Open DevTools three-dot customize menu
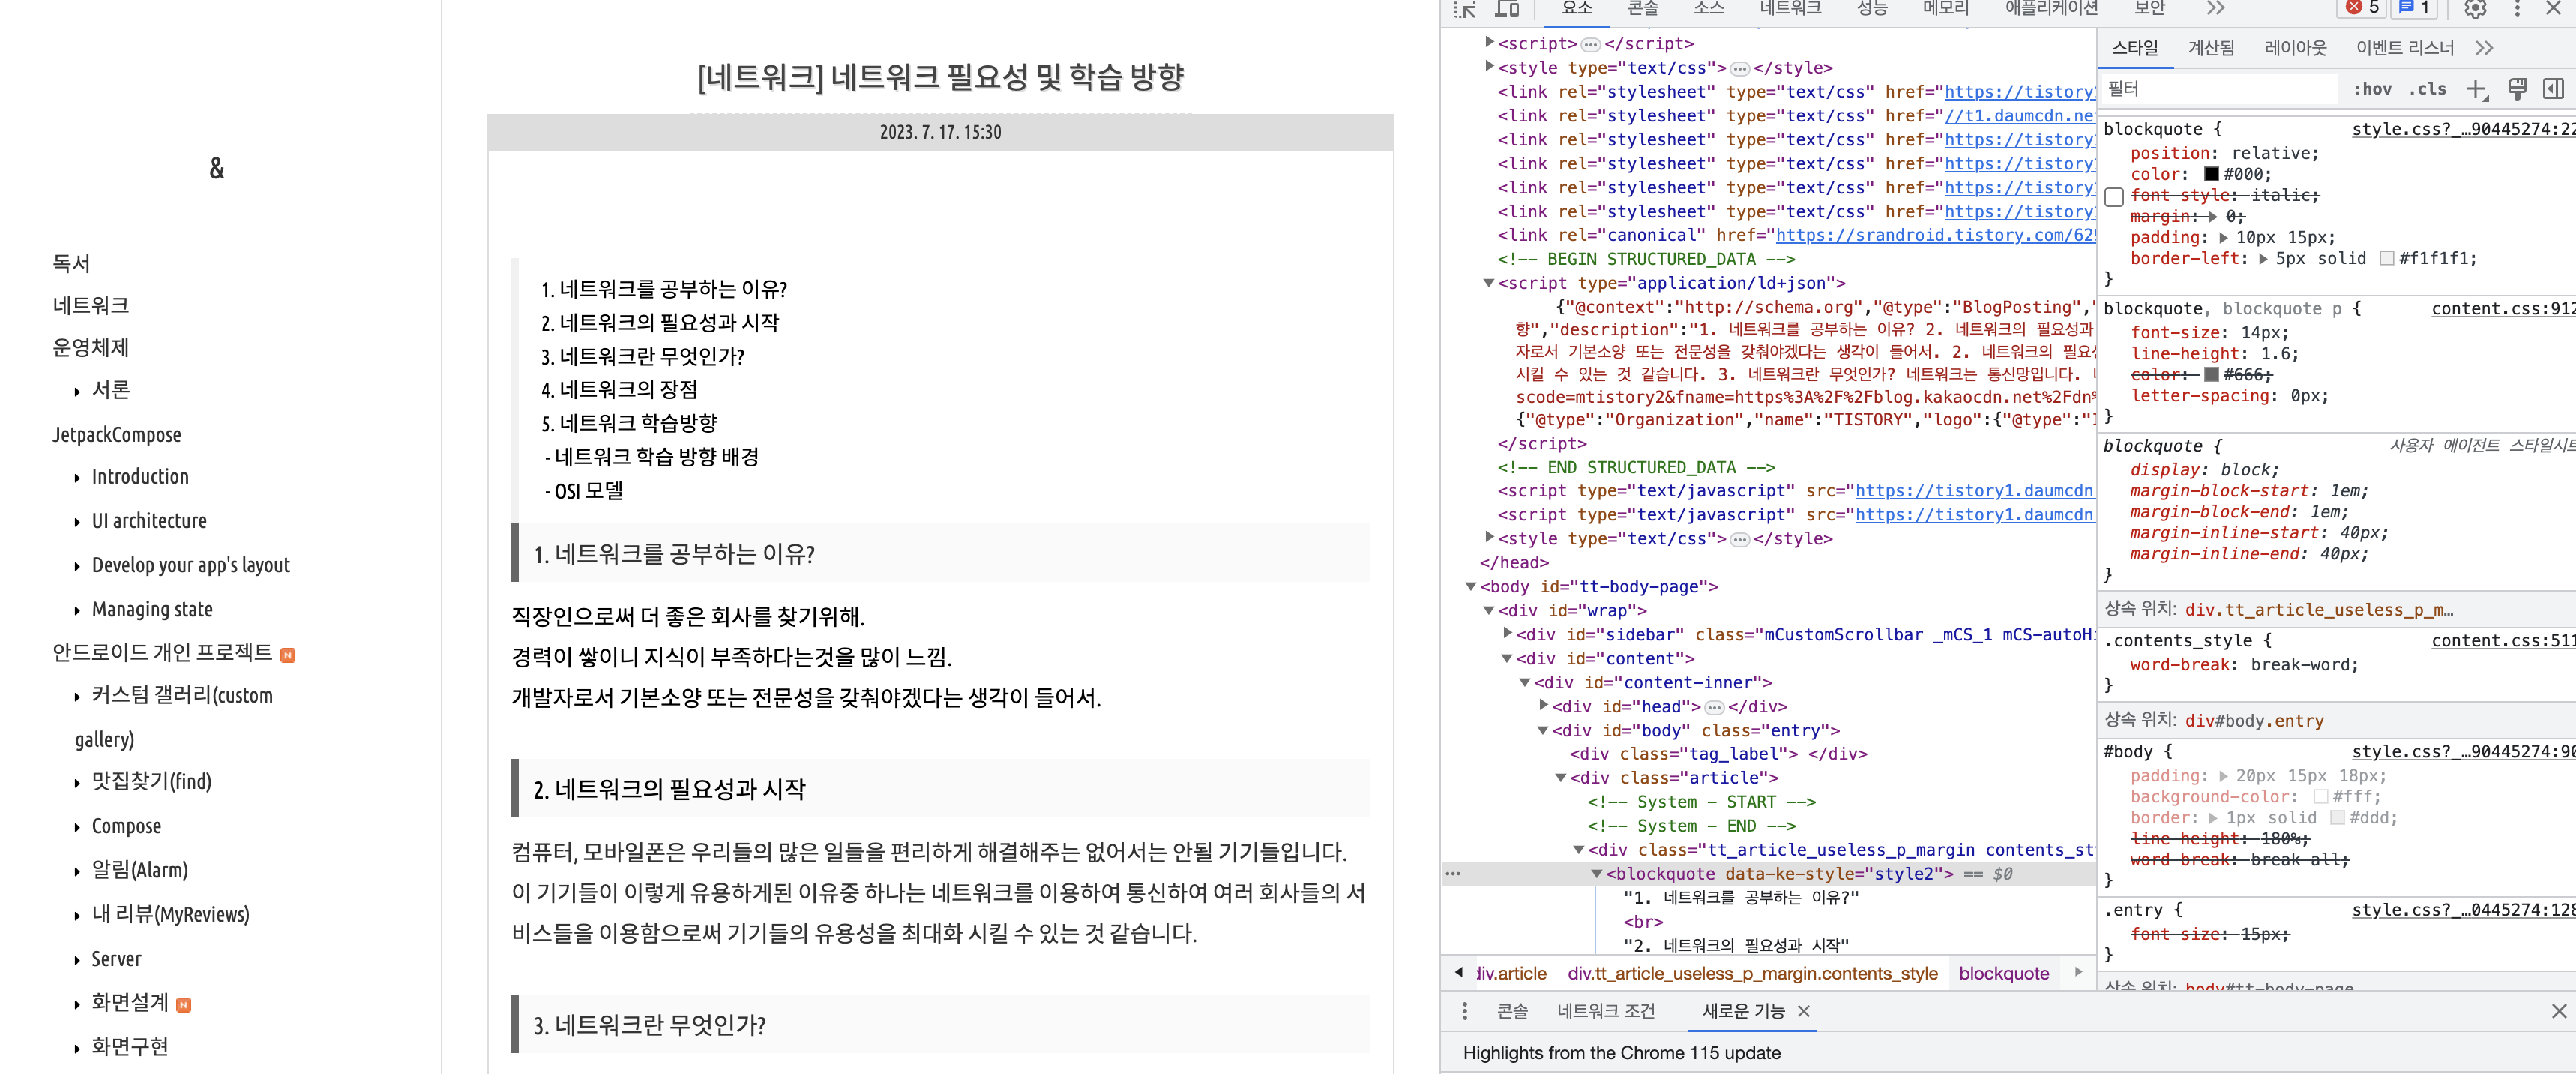Image resolution: width=2576 pixels, height=1074 pixels. 2517,9
